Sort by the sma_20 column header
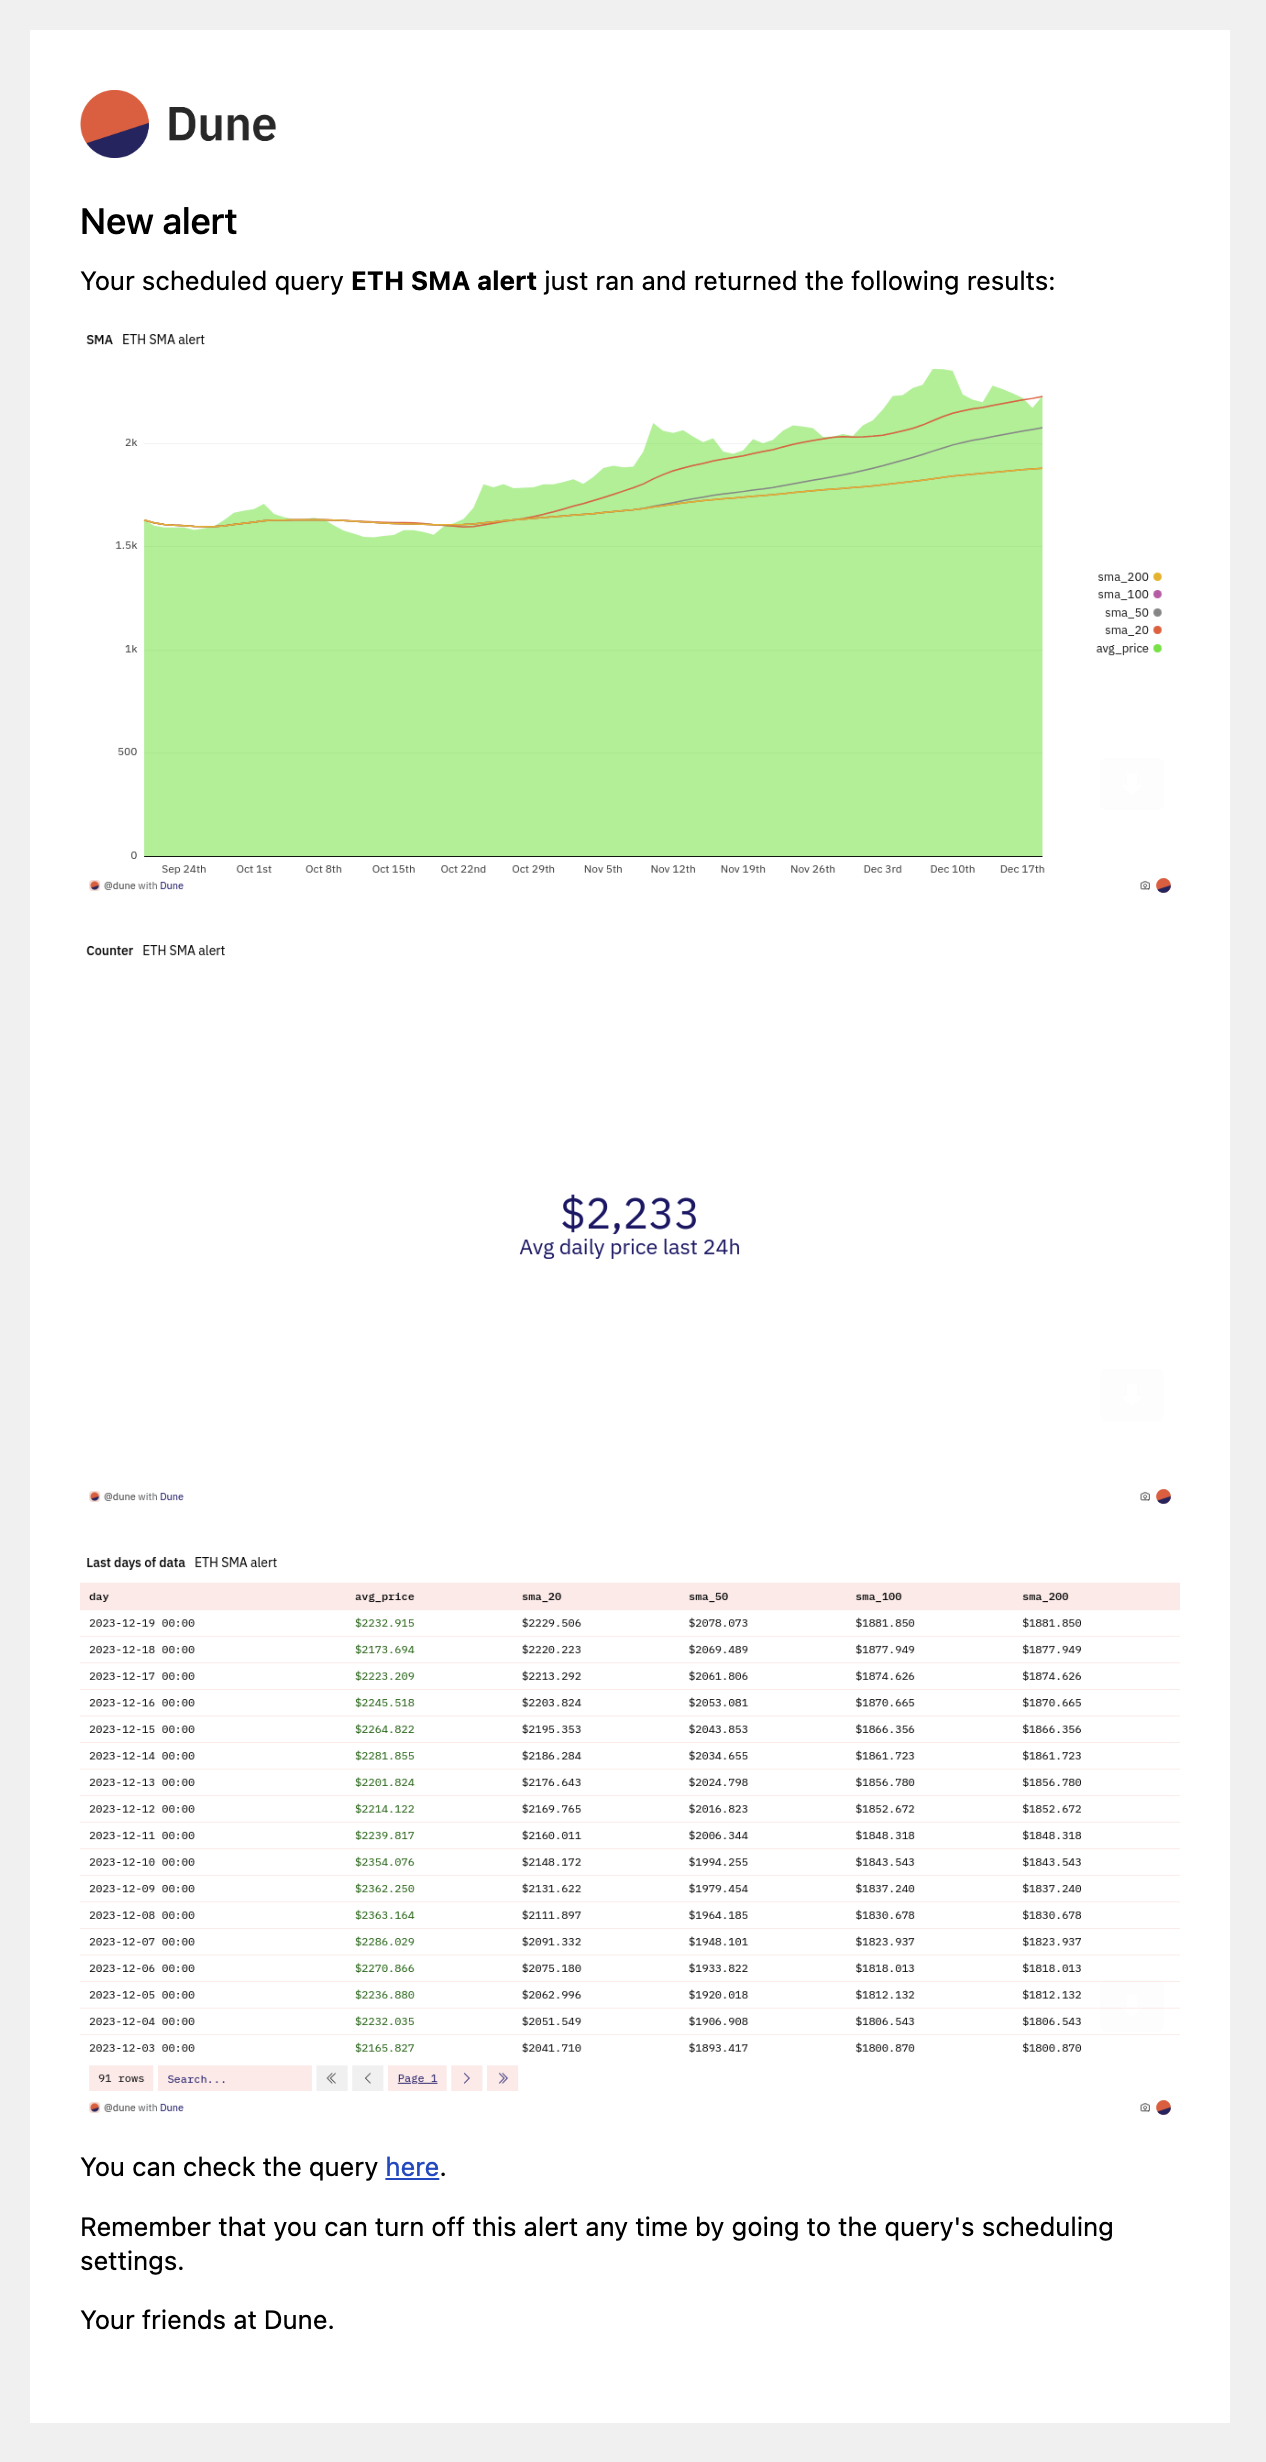This screenshot has height=2462, width=1266. (541, 1597)
